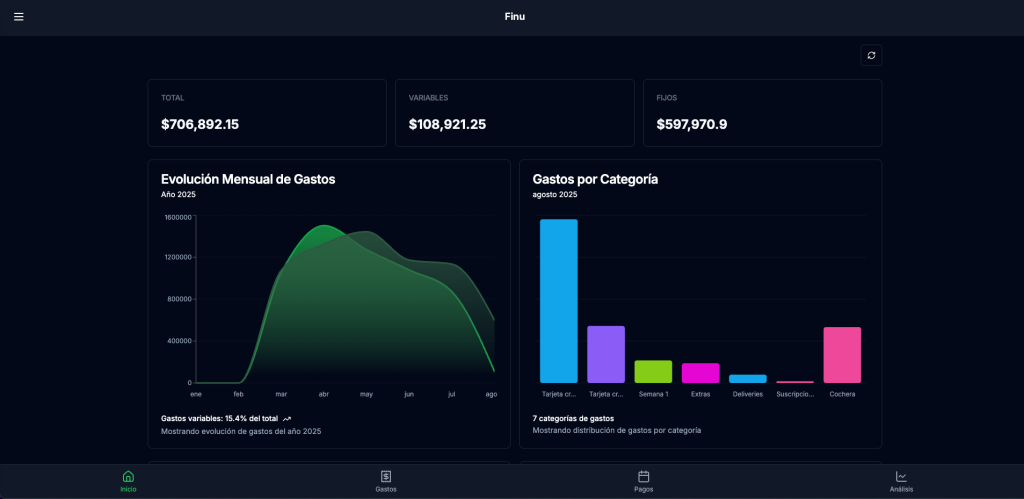Click the magenta Extras bar
The width and height of the screenshot is (1024, 499).
[x=700, y=373]
